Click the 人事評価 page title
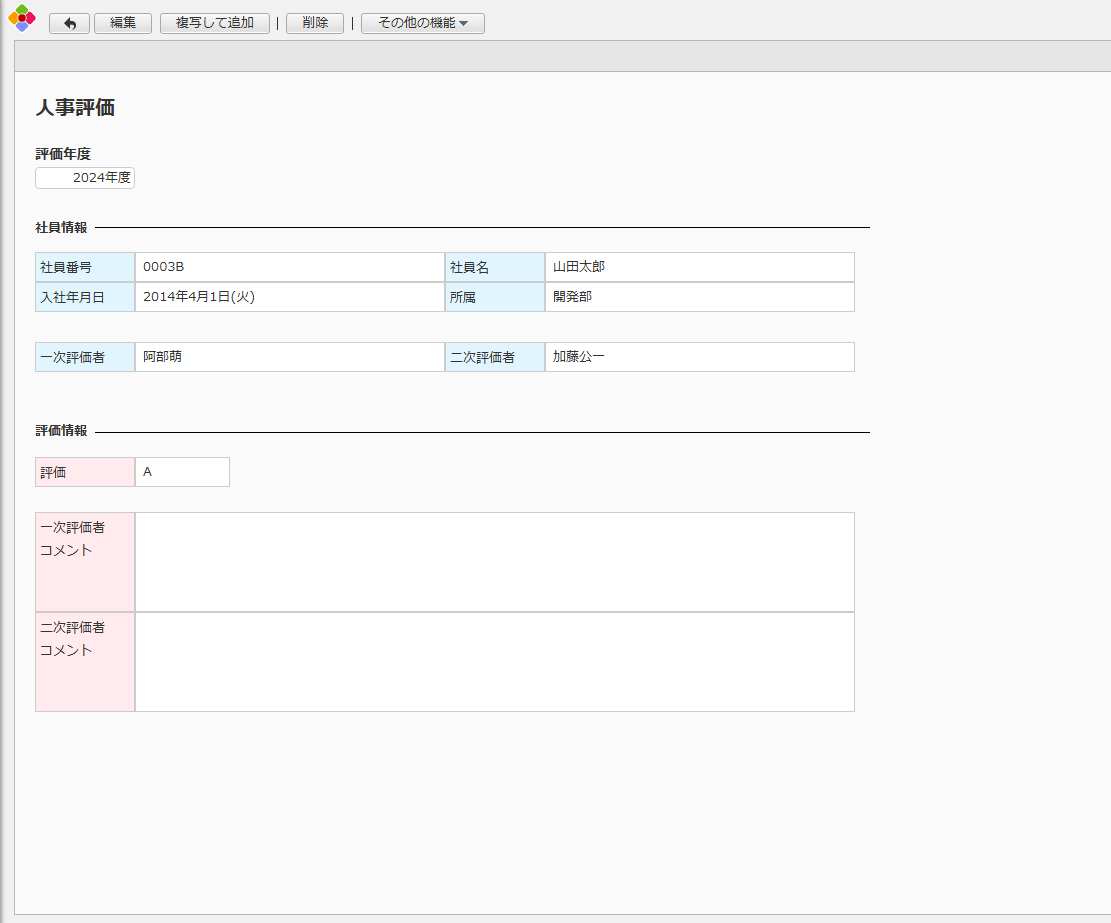The width and height of the screenshot is (1111, 923). point(75,108)
